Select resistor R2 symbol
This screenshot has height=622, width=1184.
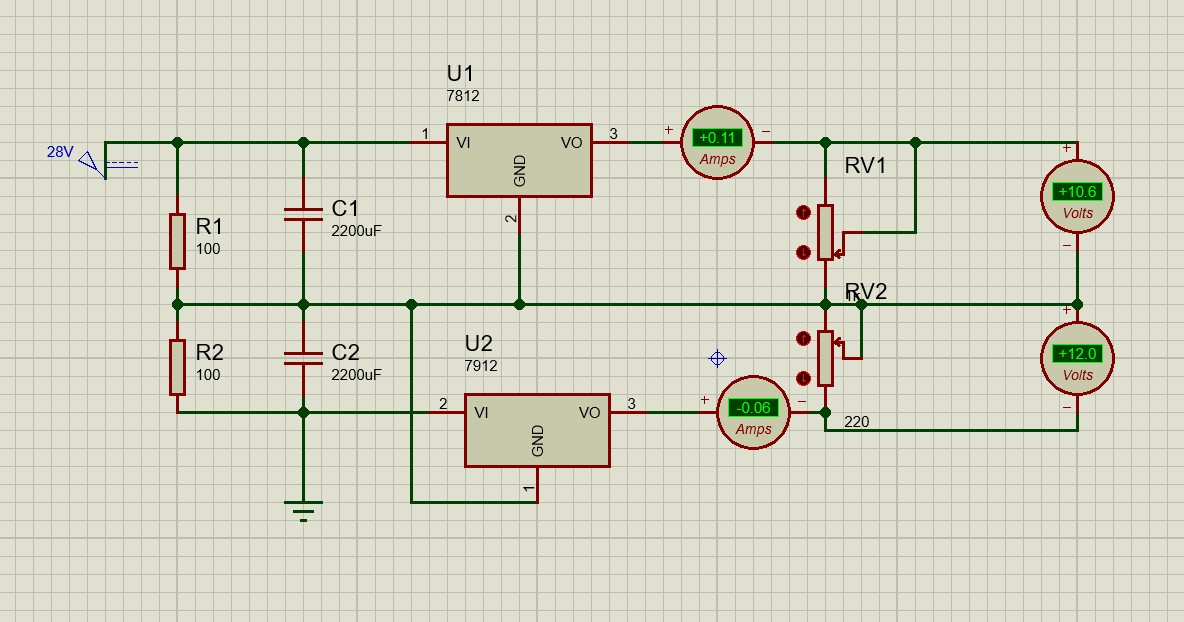coord(177,366)
